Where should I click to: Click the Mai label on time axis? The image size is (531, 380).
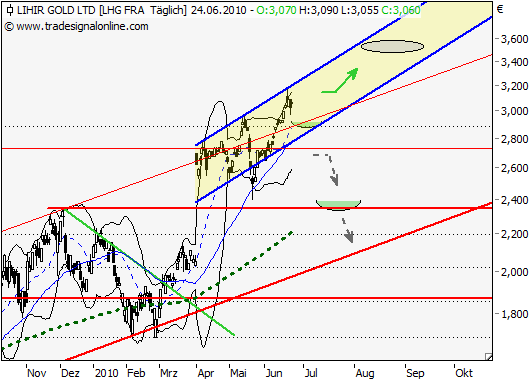pos(238,373)
